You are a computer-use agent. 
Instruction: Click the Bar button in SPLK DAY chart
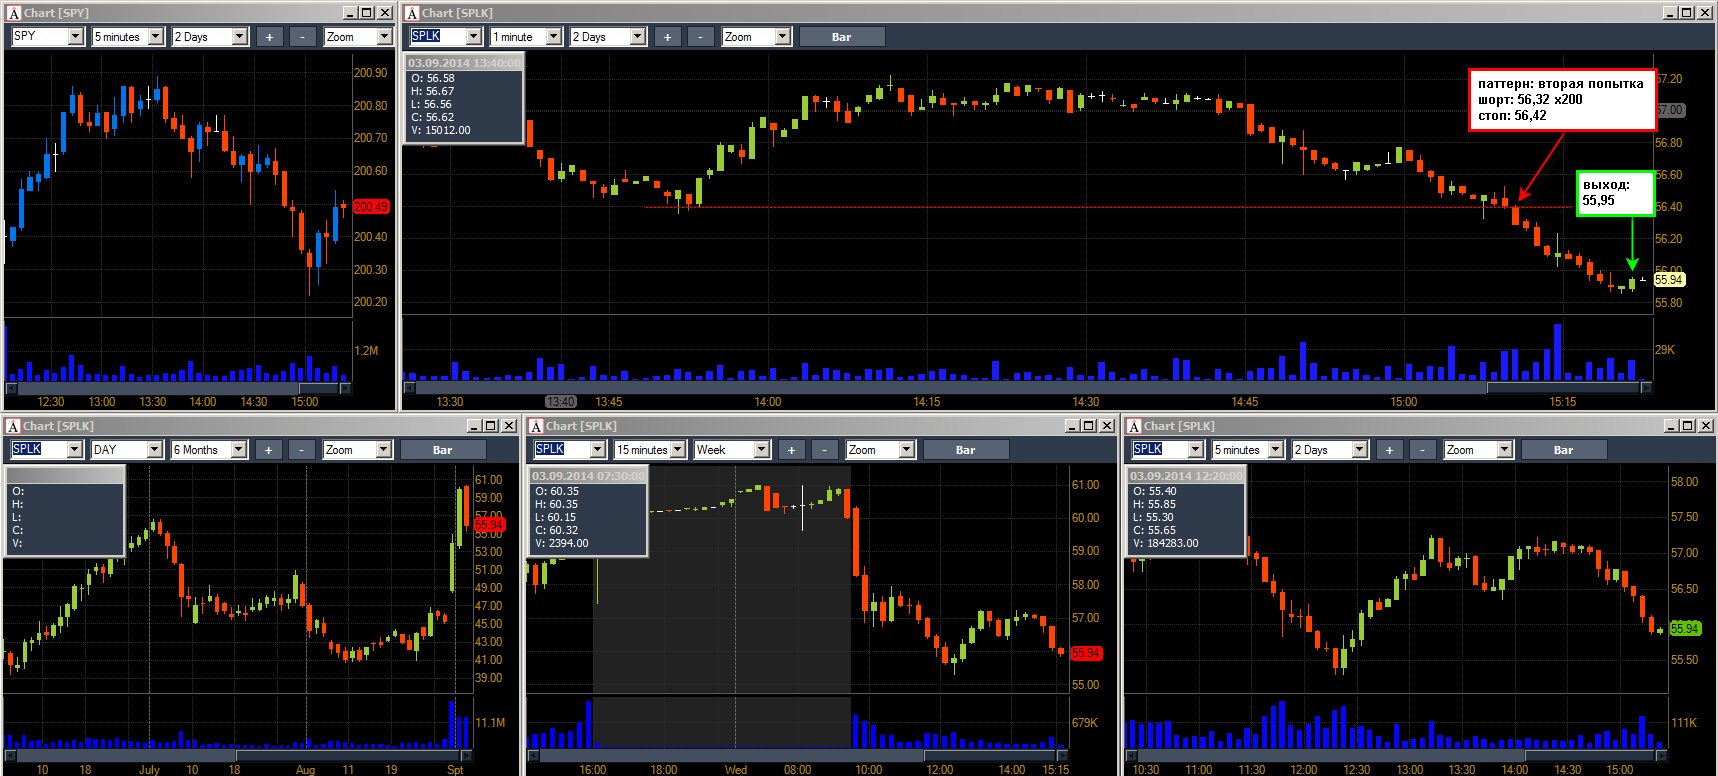coord(443,450)
